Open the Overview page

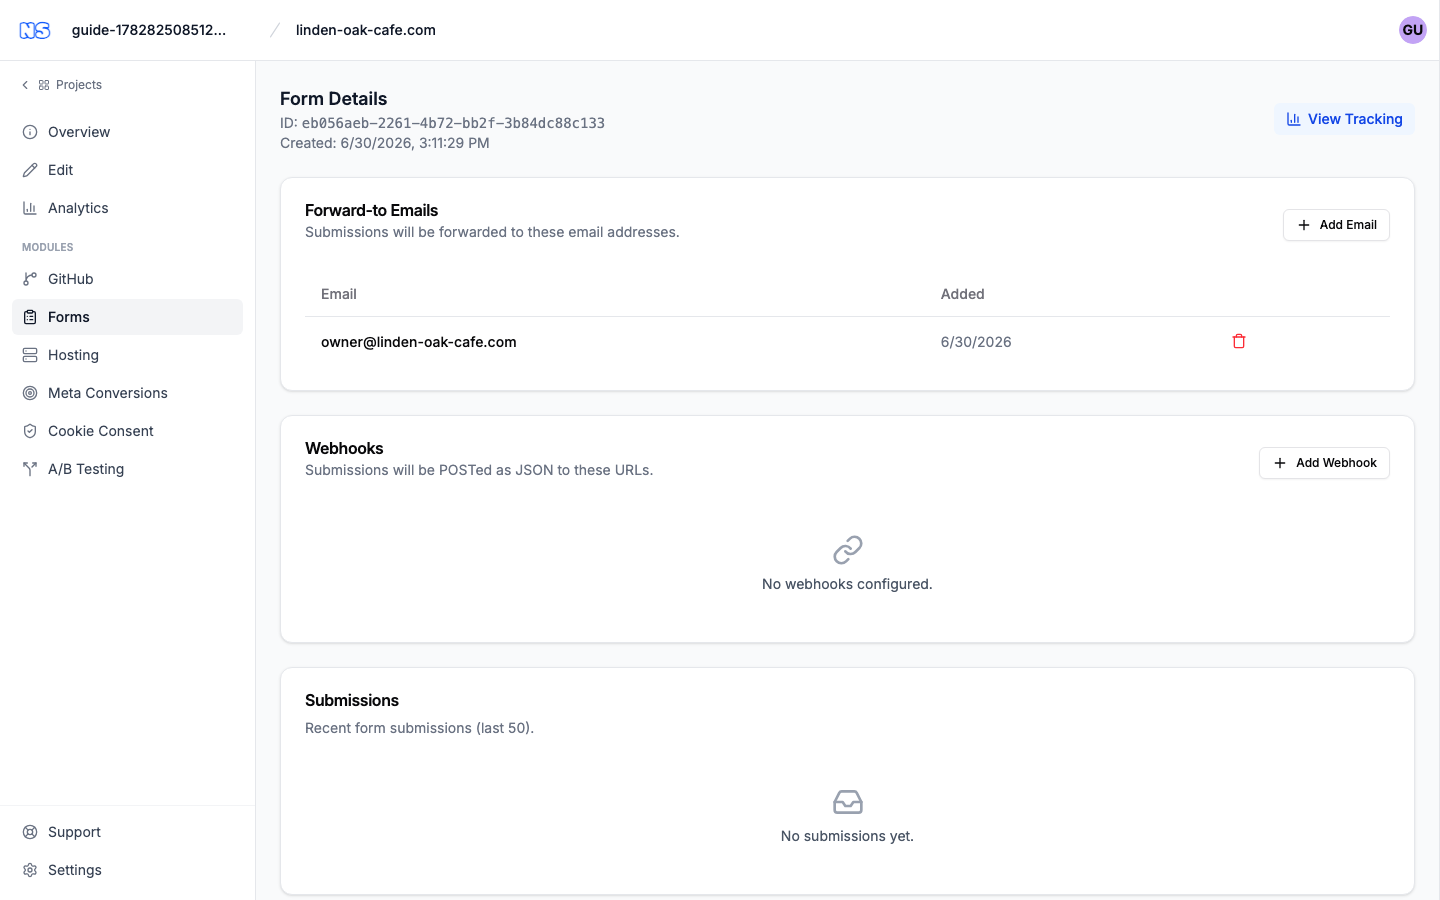tap(127, 132)
